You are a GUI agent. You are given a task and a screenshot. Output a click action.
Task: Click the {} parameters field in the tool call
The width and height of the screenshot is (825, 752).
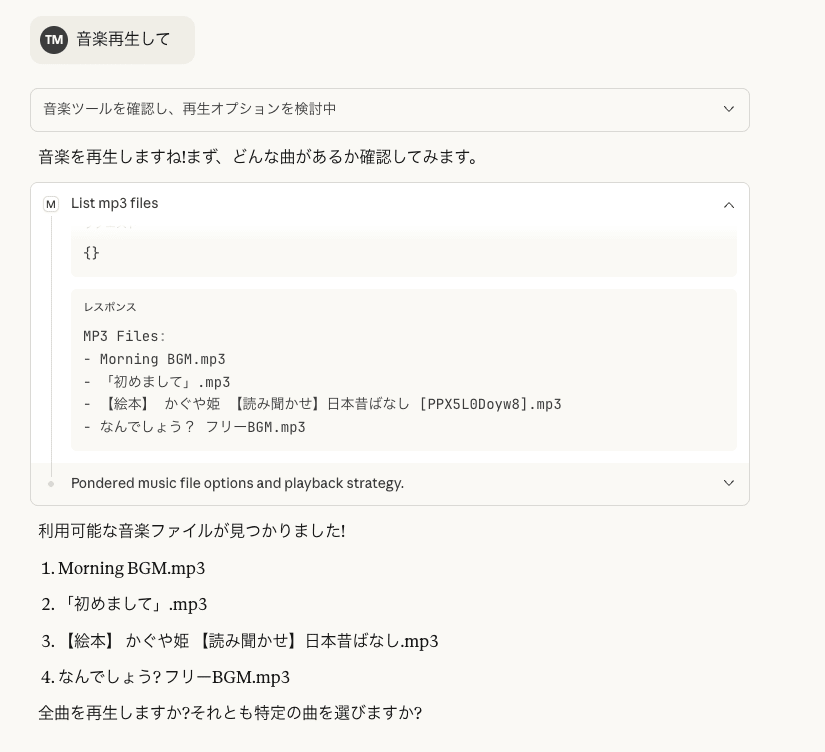pyautogui.click(x=91, y=253)
